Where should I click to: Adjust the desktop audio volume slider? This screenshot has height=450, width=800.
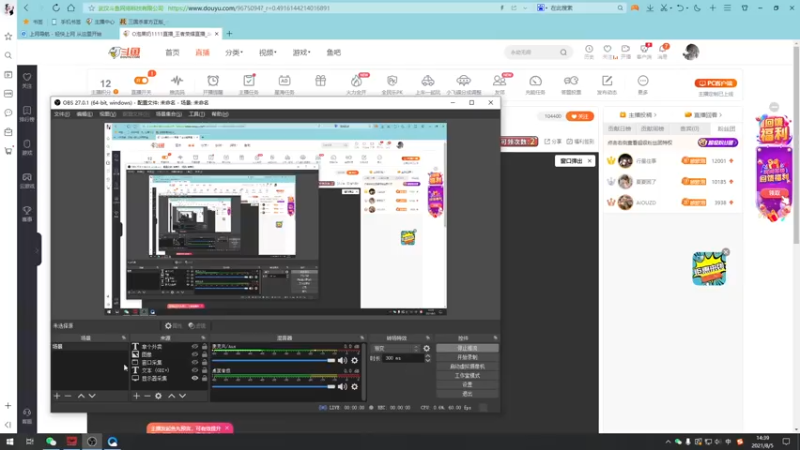click(274, 386)
